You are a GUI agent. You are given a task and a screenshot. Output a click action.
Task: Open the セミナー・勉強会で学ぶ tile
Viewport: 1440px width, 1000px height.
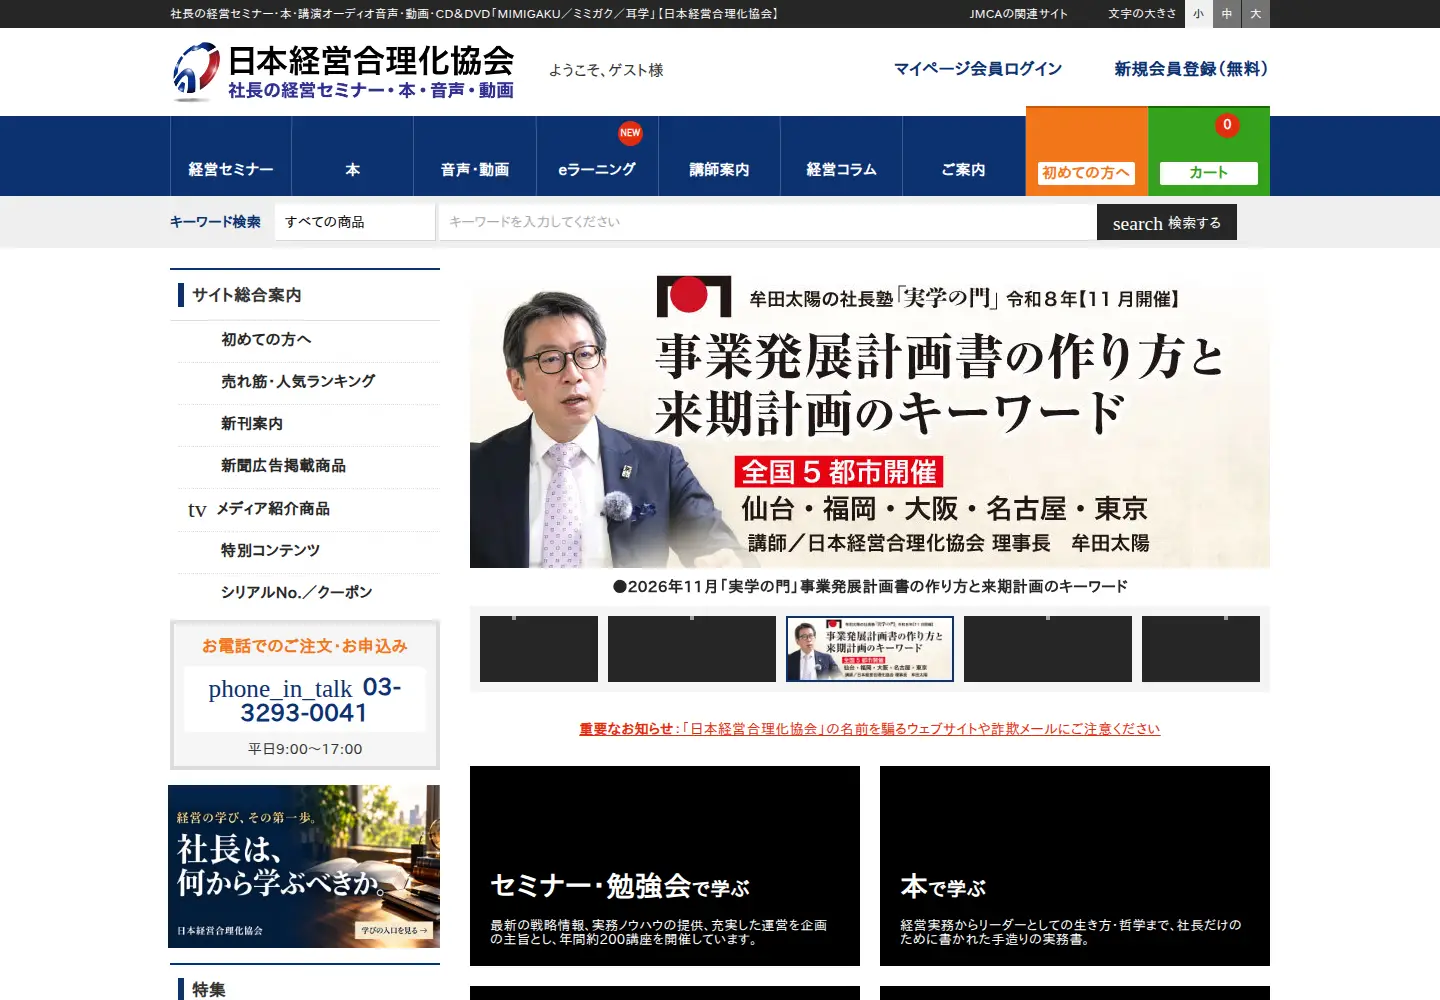pyautogui.click(x=665, y=866)
